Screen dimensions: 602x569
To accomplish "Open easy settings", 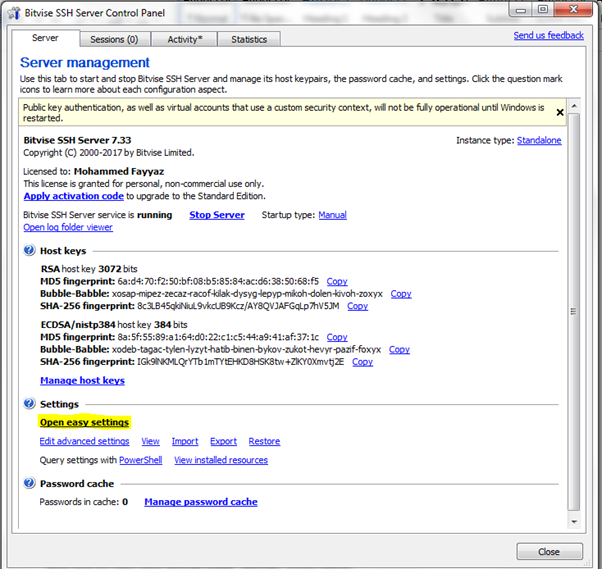I will tap(84, 422).
